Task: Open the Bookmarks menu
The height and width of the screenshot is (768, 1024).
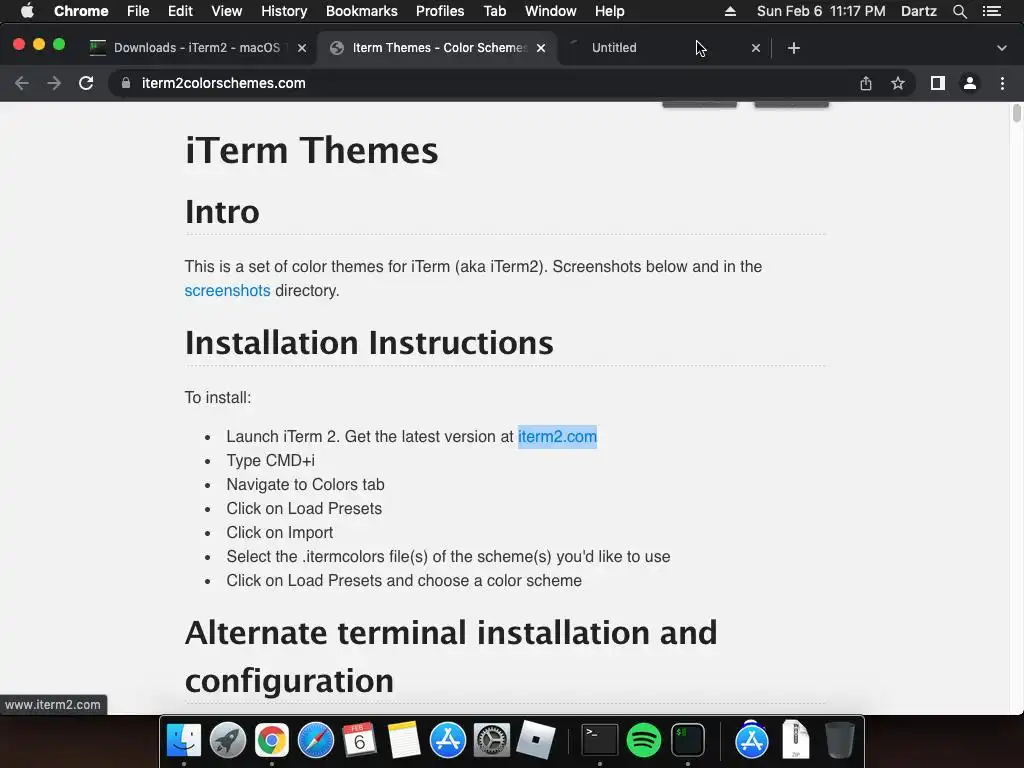Action: 362,11
